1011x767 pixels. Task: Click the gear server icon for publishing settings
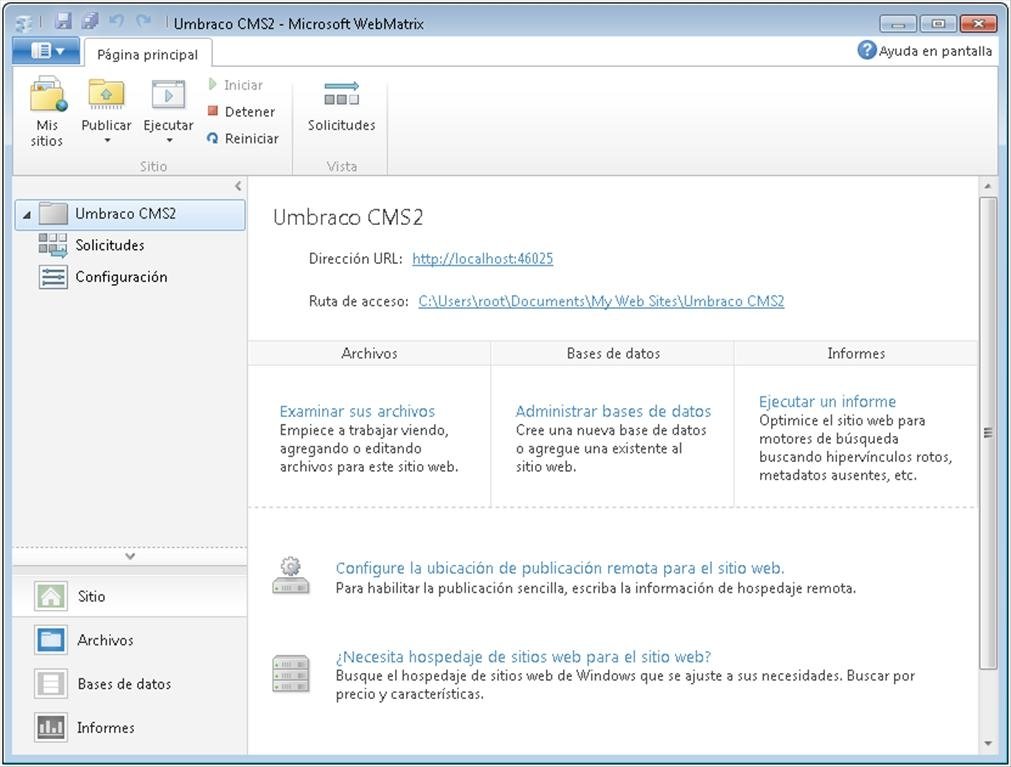coord(291,576)
